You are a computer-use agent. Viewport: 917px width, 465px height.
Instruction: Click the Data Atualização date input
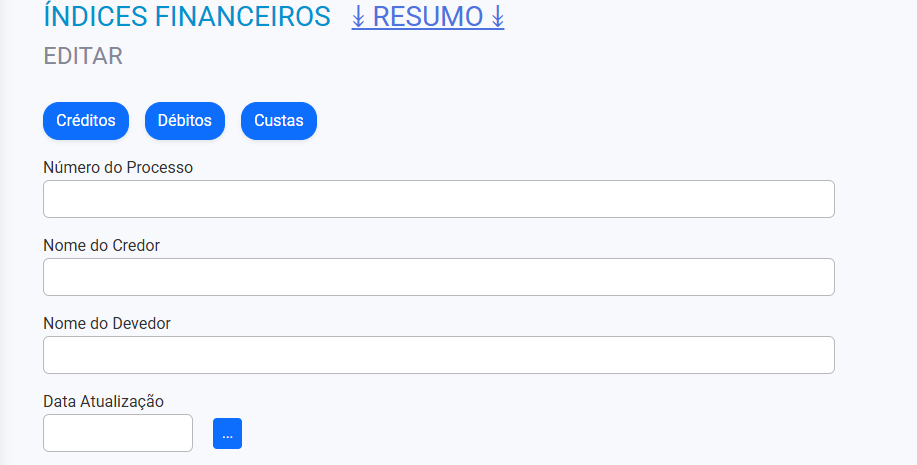point(118,433)
